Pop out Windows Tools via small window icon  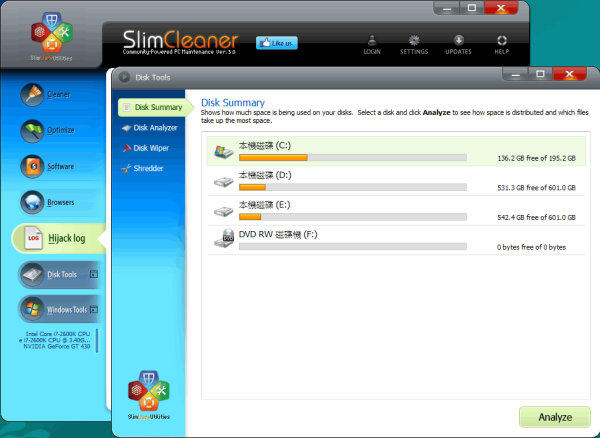94,309
